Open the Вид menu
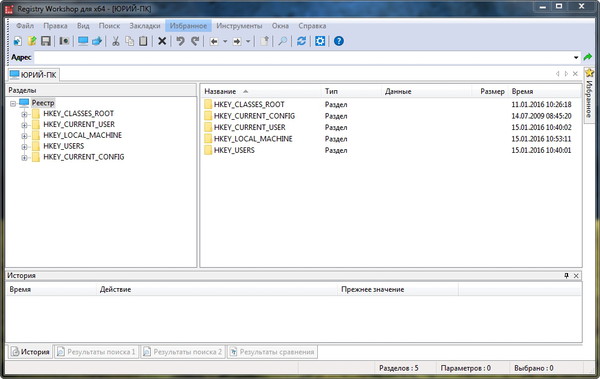 click(83, 26)
